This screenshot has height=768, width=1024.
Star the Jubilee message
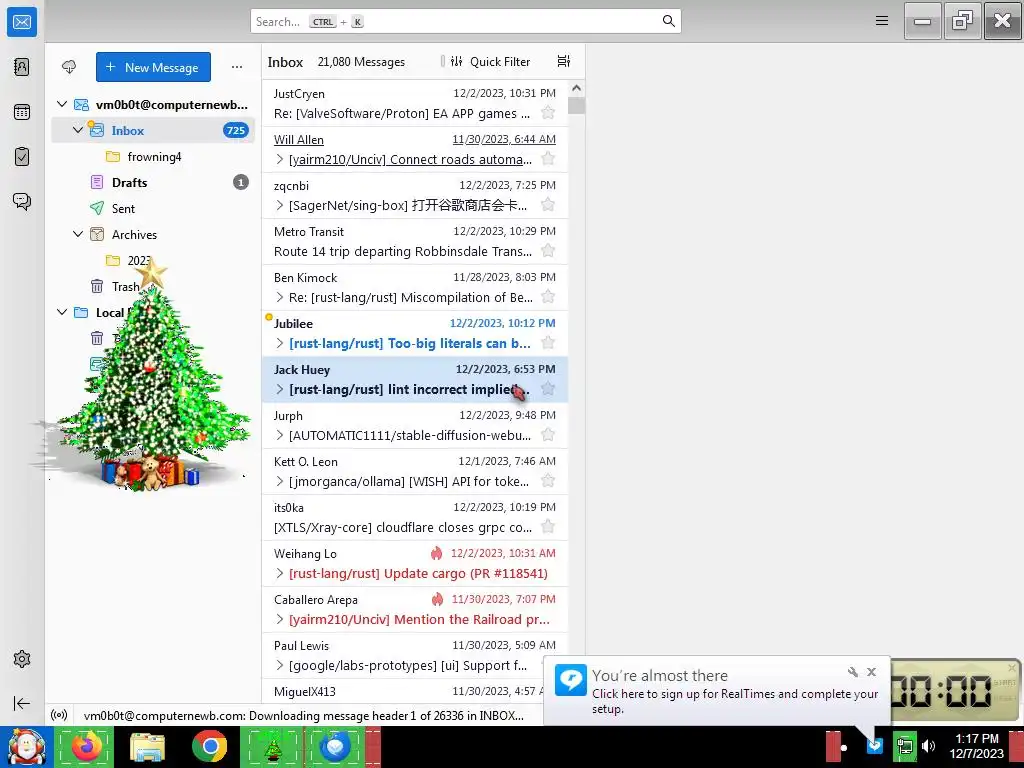click(548, 343)
